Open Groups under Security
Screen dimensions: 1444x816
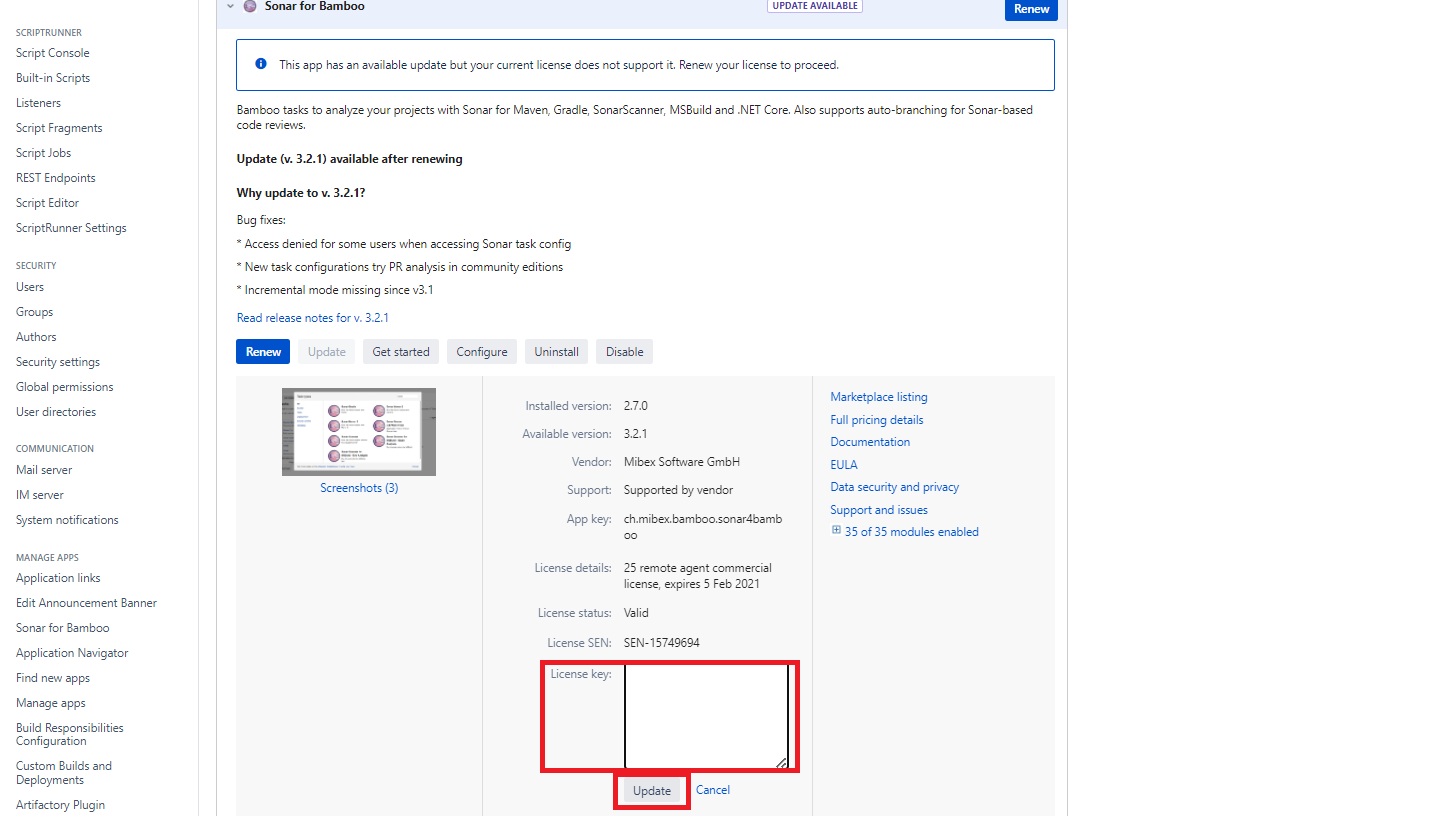coord(34,312)
